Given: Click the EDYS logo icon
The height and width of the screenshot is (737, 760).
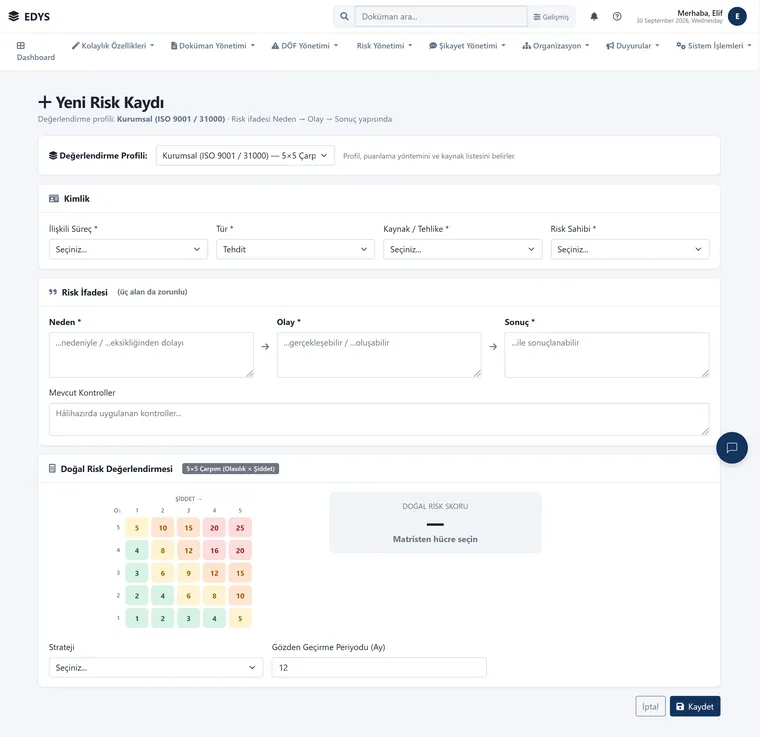Looking at the screenshot, I should pos(14,16).
